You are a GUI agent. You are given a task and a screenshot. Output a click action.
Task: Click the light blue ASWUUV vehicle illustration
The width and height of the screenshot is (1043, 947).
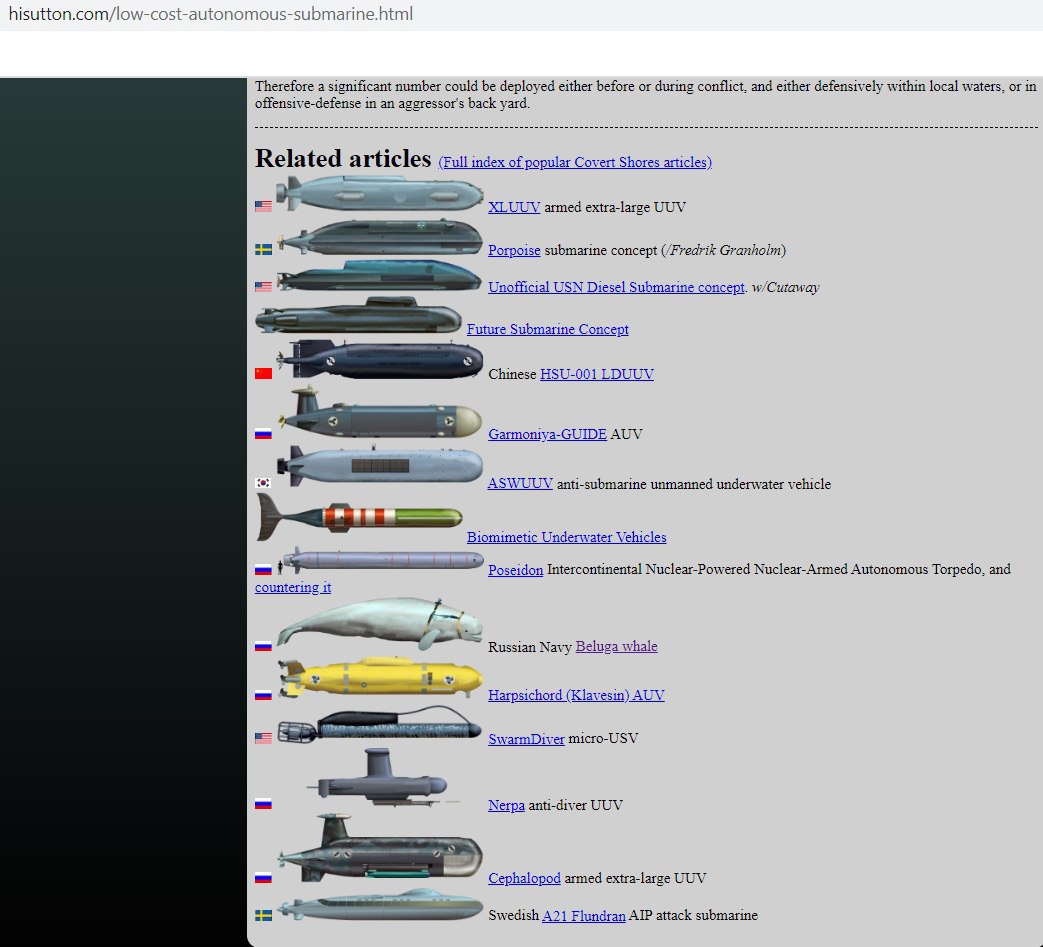click(379, 466)
